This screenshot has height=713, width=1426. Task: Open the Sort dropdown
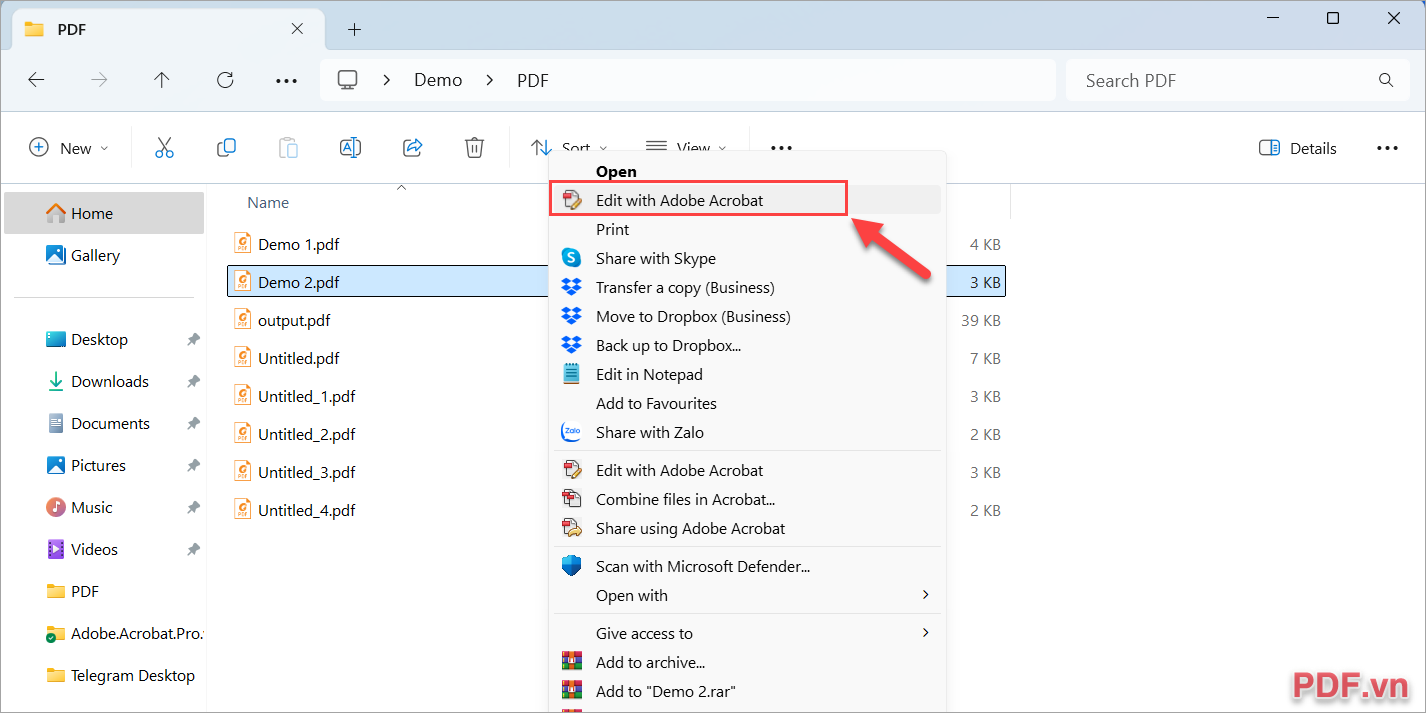(569, 148)
